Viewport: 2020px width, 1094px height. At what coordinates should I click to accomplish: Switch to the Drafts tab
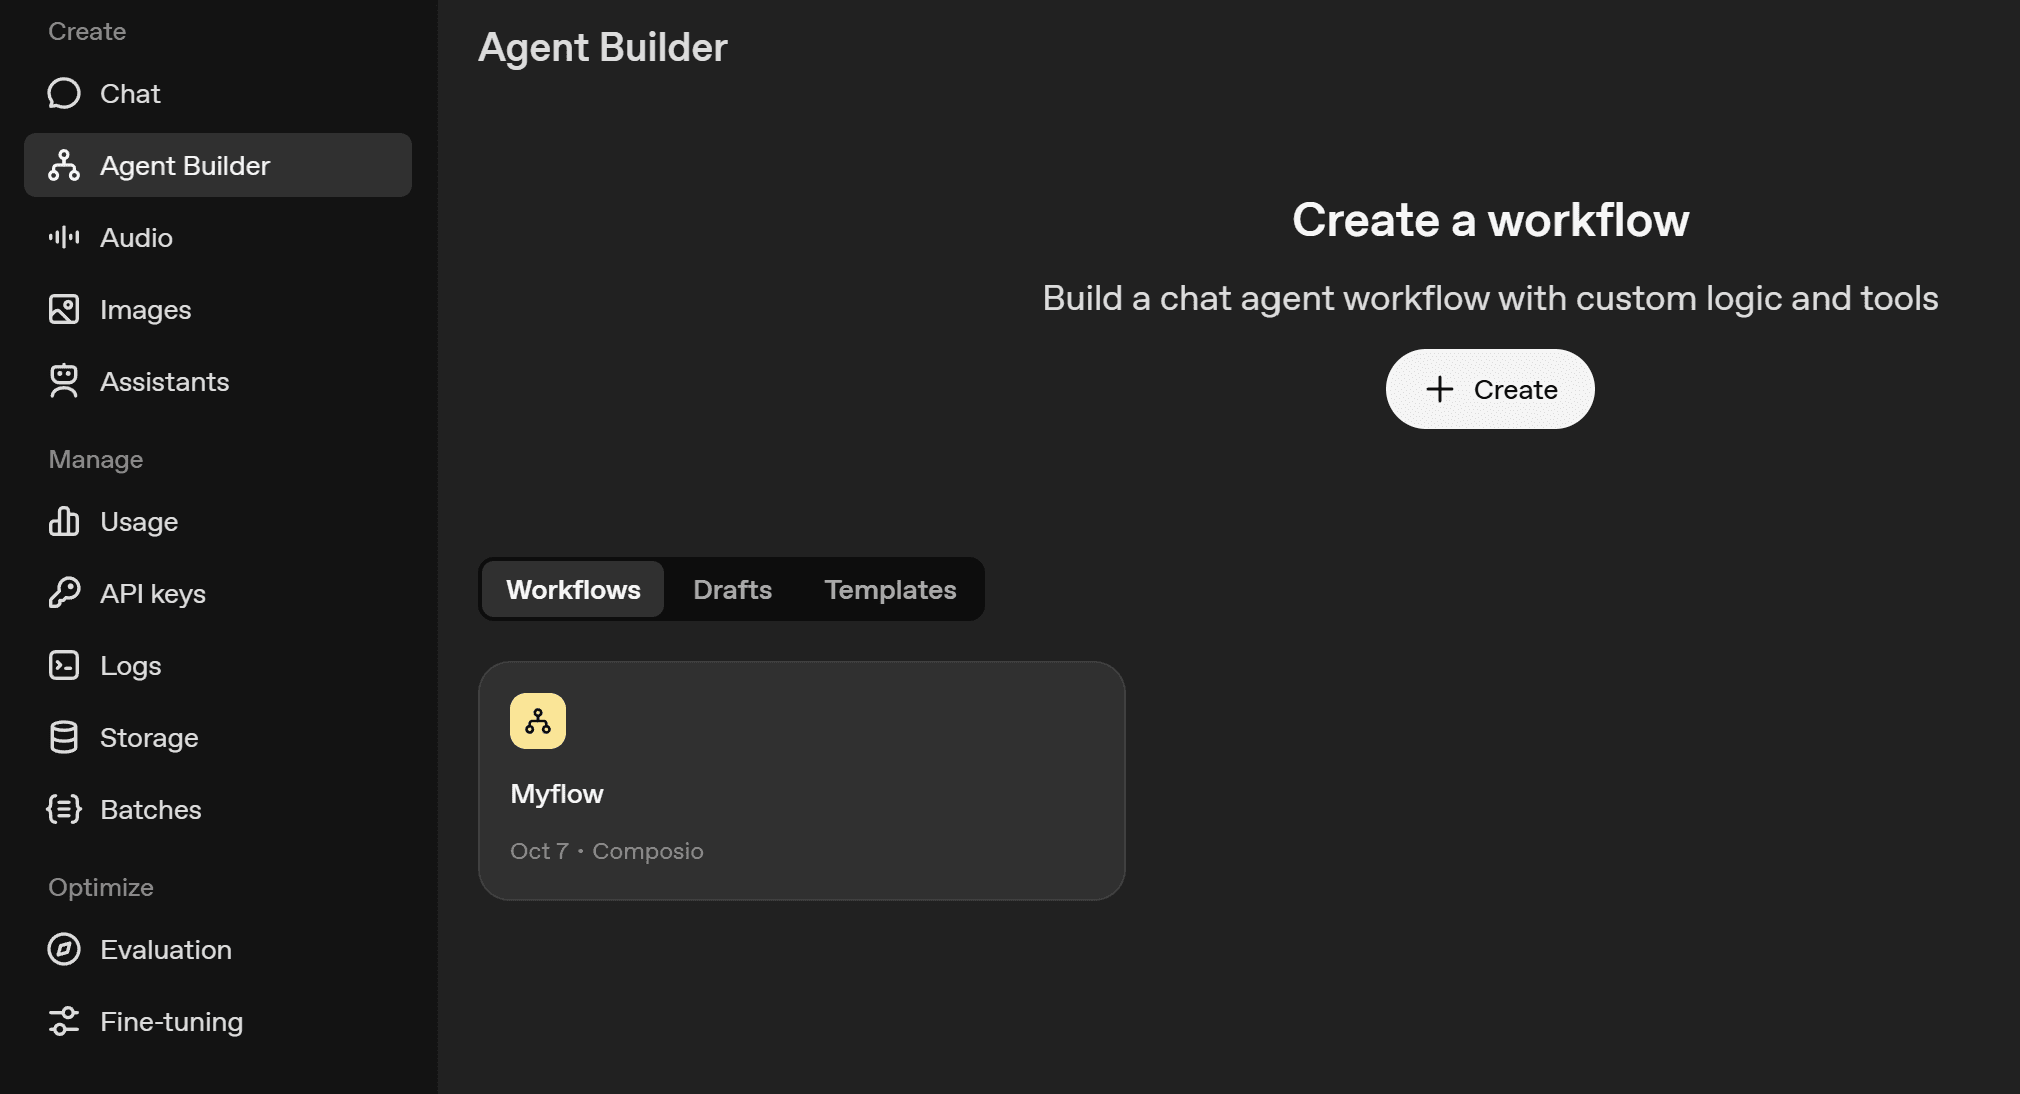[x=732, y=589]
